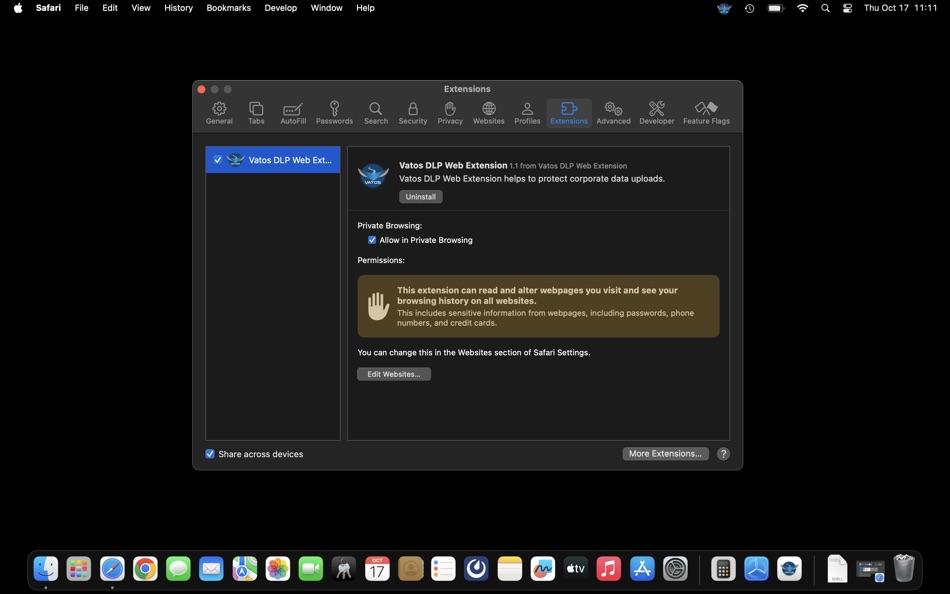950x594 pixels.
Task: Open App Store from the Dock
Action: (642, 569)
